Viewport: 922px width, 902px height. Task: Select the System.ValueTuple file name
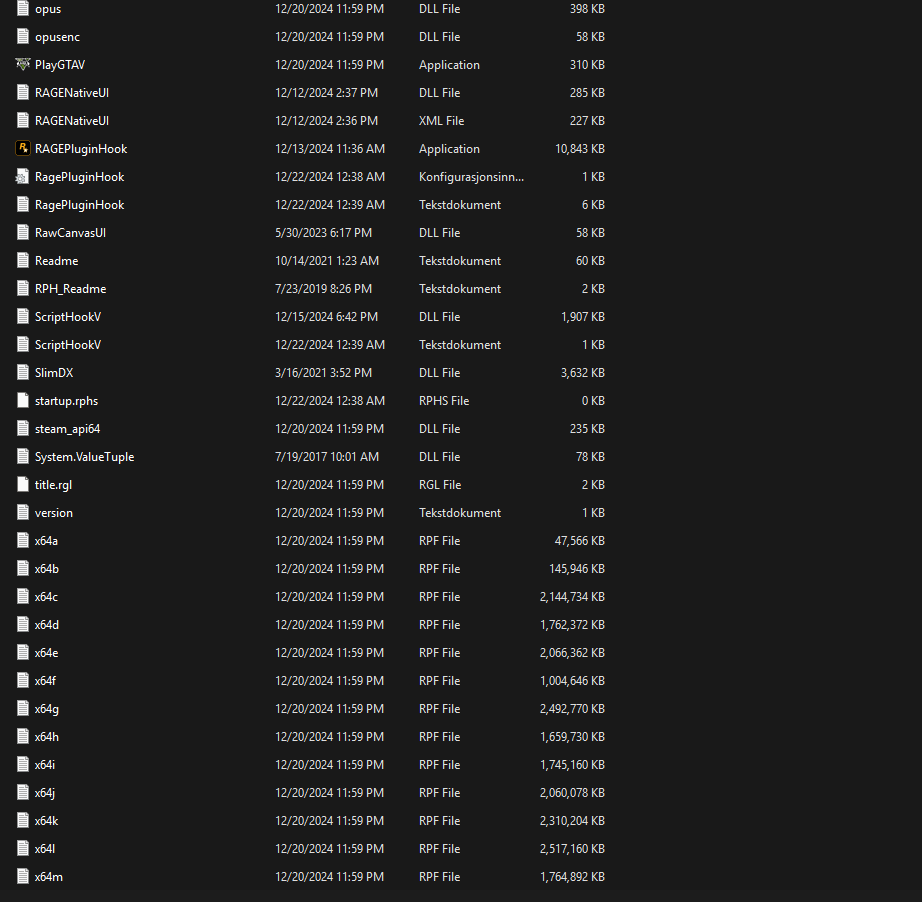(84, 457)
